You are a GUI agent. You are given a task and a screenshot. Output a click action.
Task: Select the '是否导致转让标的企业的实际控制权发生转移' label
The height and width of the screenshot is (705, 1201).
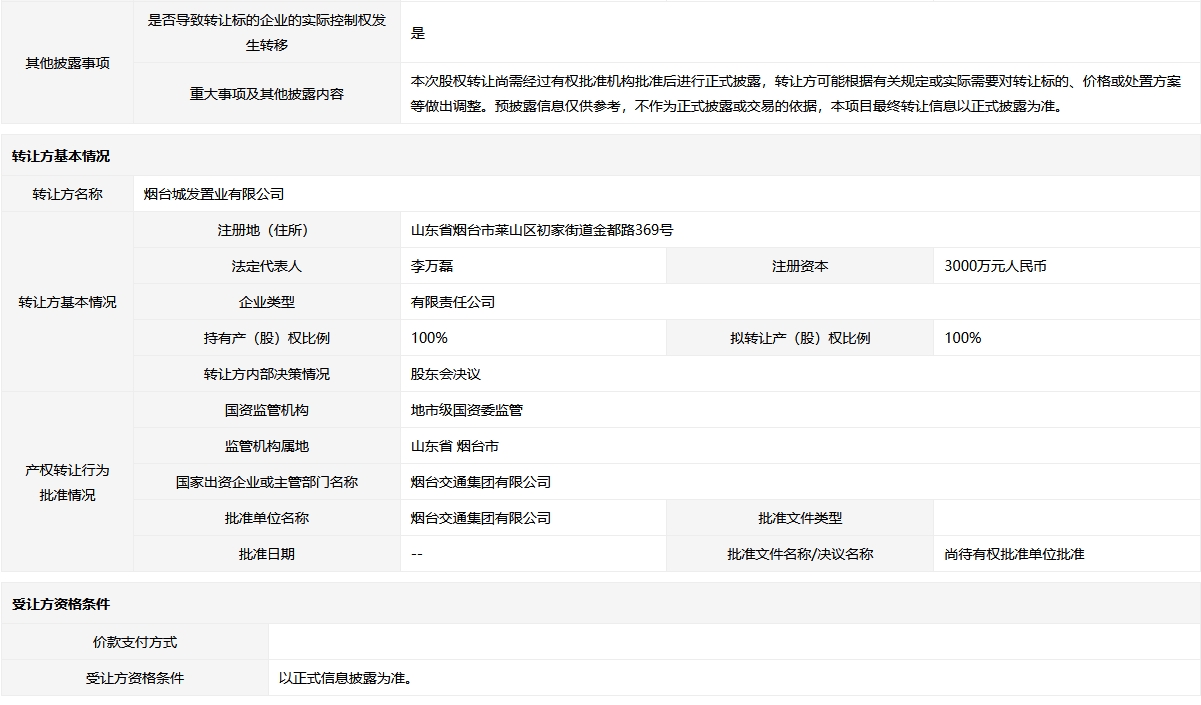click(x=267, y=32)
